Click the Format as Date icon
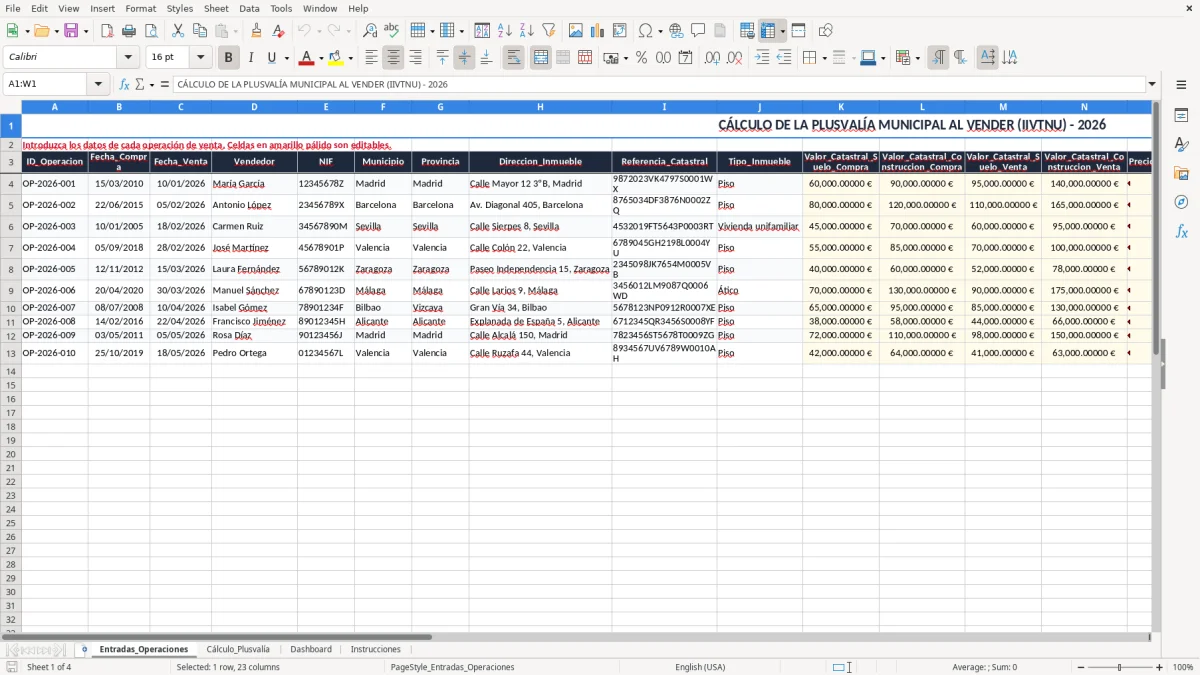 [x=685, y=58]
